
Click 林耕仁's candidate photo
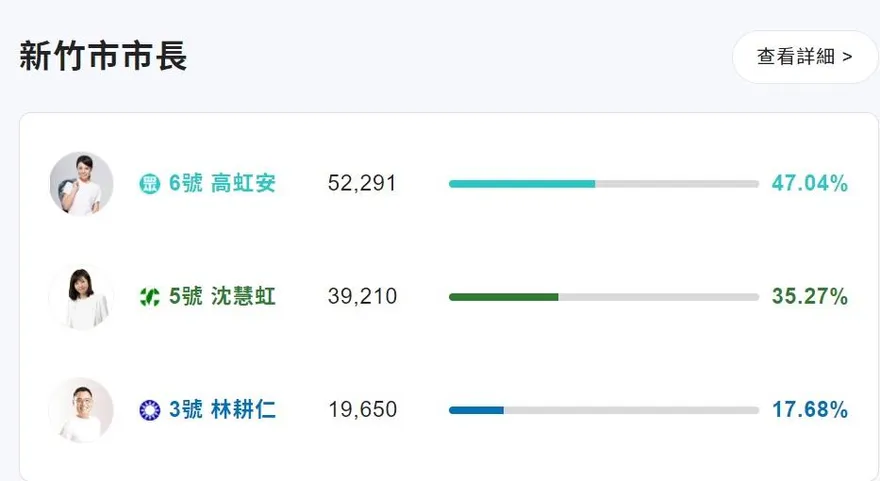click(x=81, y=410)
